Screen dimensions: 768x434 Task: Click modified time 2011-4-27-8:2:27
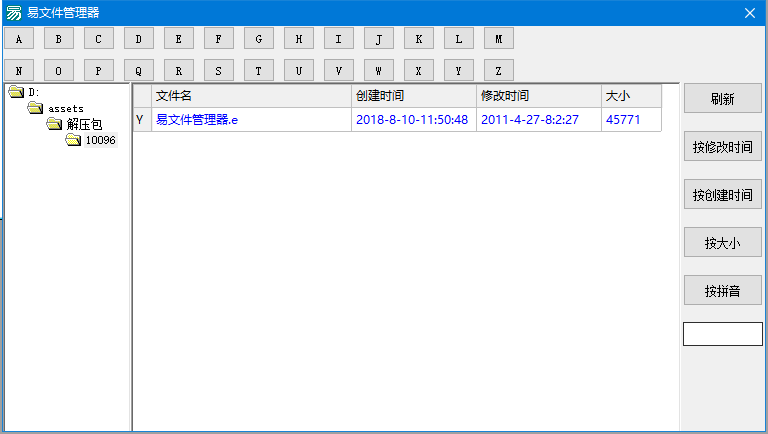pos(529,120)
